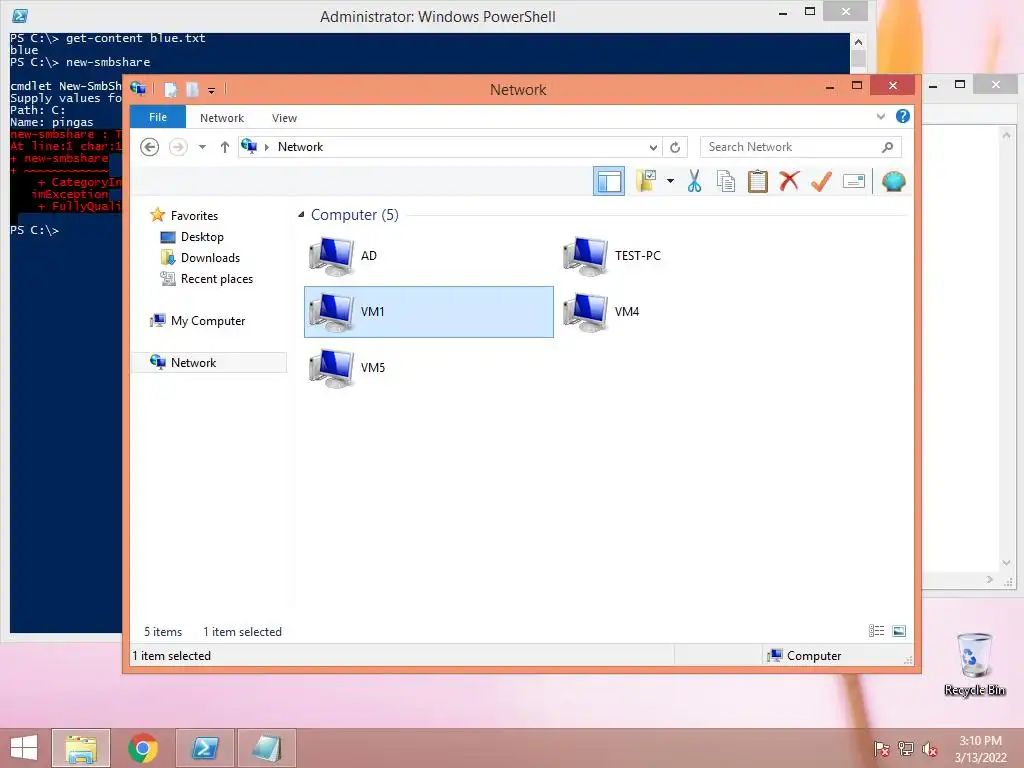This screenshot has height=768, width=1024.
Task: Click the forward navigation arrow
Action: (x=178, y=147)
